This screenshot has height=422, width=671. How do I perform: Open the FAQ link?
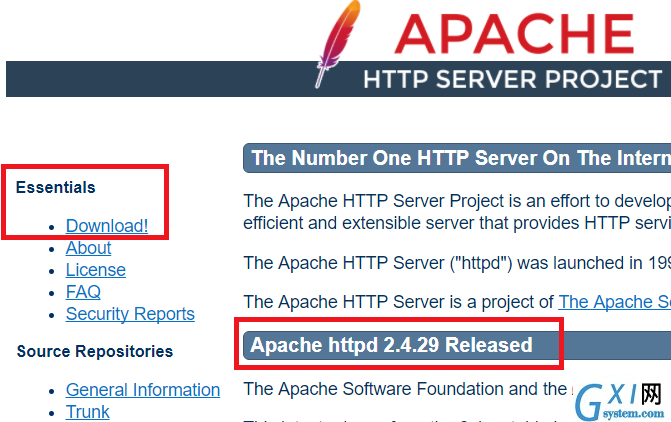tap(83, 292)
